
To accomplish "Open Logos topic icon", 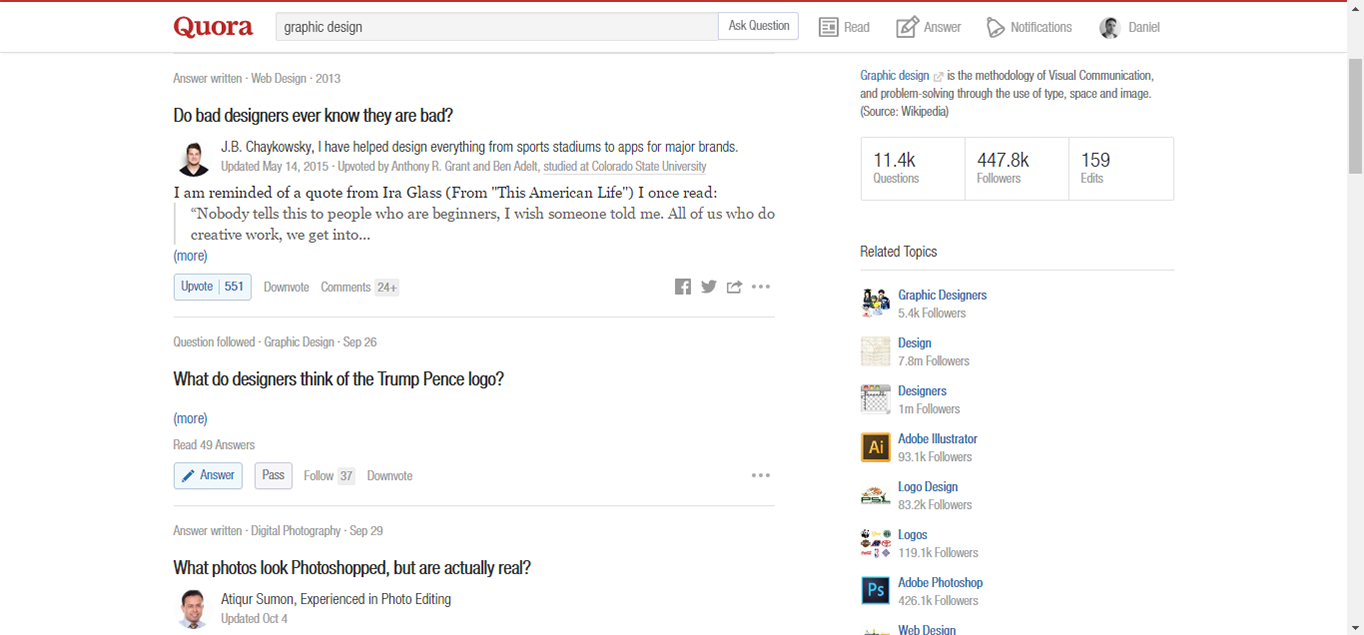I will (876, 543).
